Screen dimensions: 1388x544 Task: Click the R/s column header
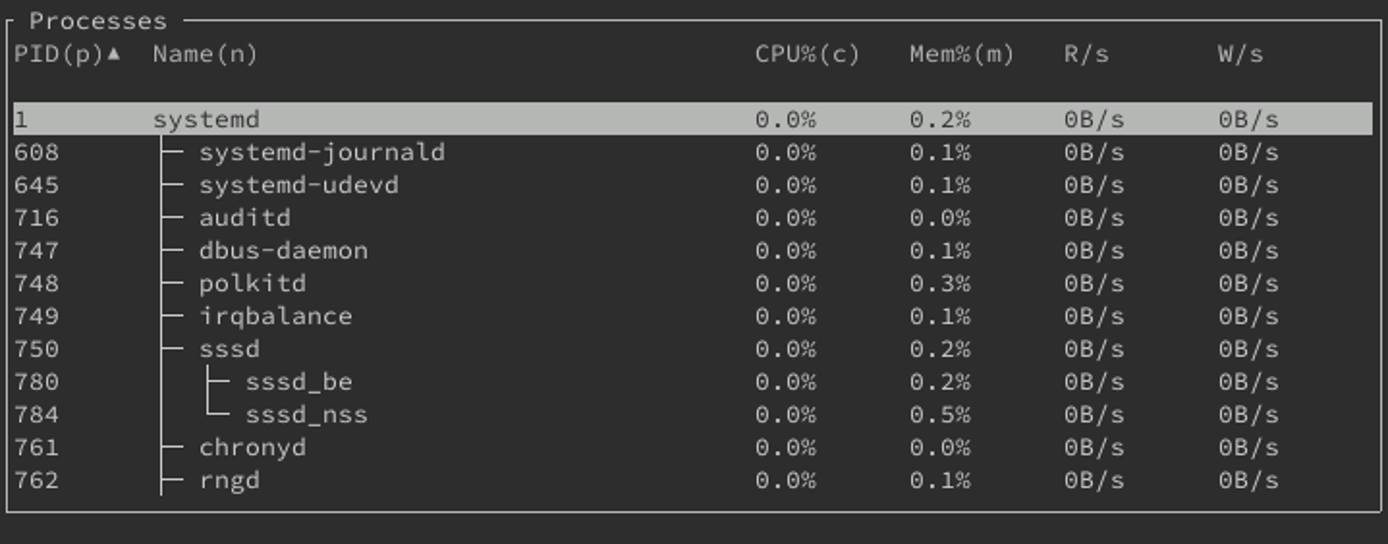point(1086,54)
